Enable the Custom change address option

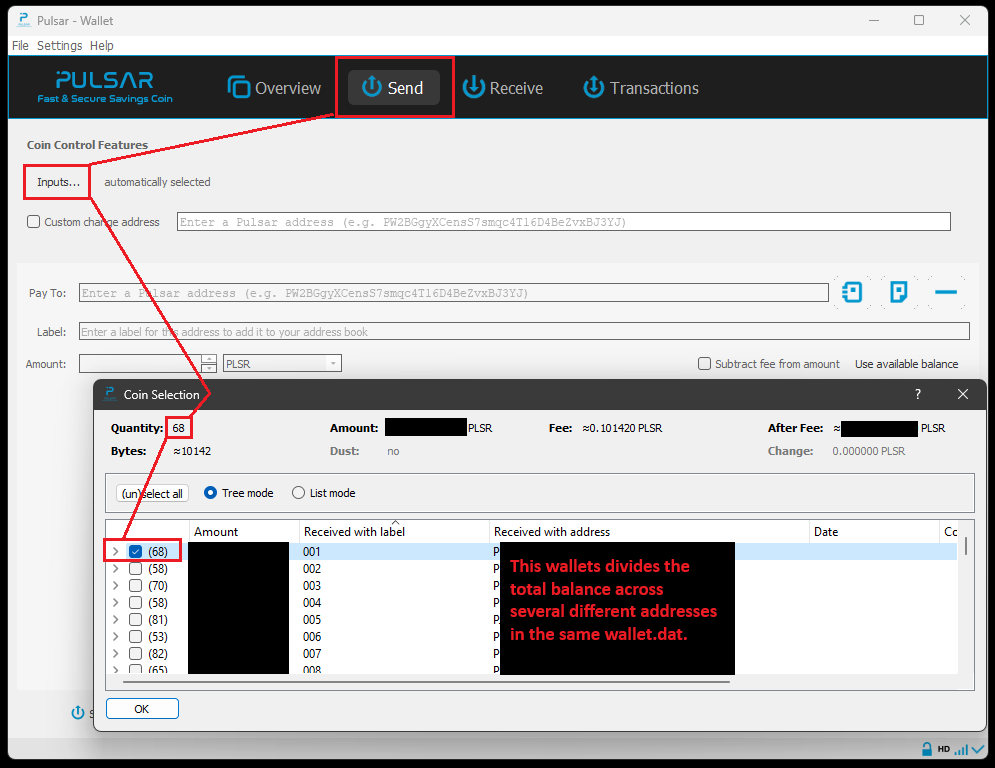click(33, 221)
